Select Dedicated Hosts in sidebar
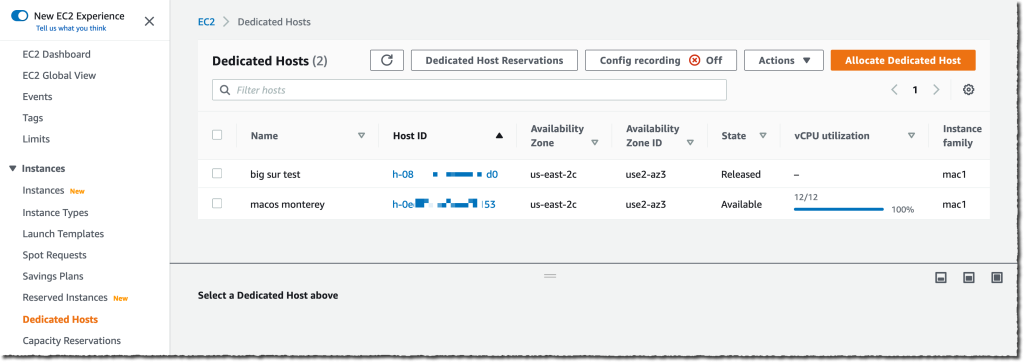The image size is (1024, 362). [x=60, y=320]
